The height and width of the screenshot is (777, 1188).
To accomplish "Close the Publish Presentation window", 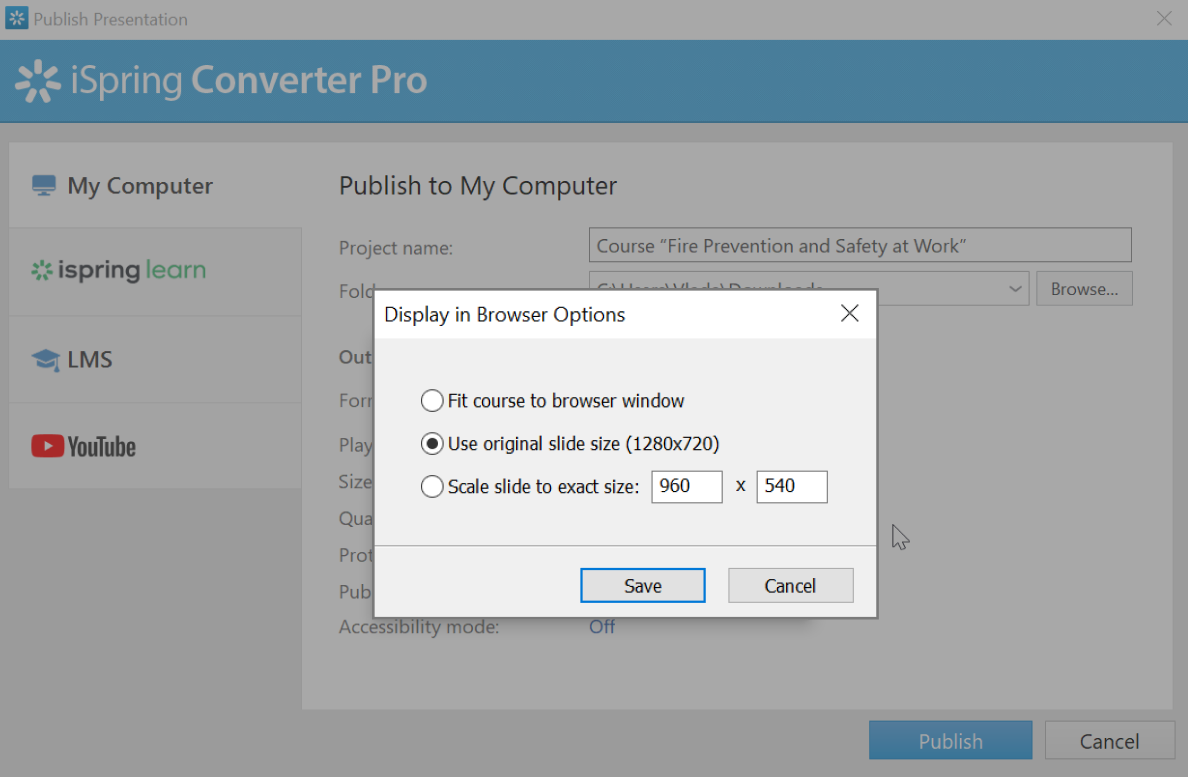I will click(1165, 18).
